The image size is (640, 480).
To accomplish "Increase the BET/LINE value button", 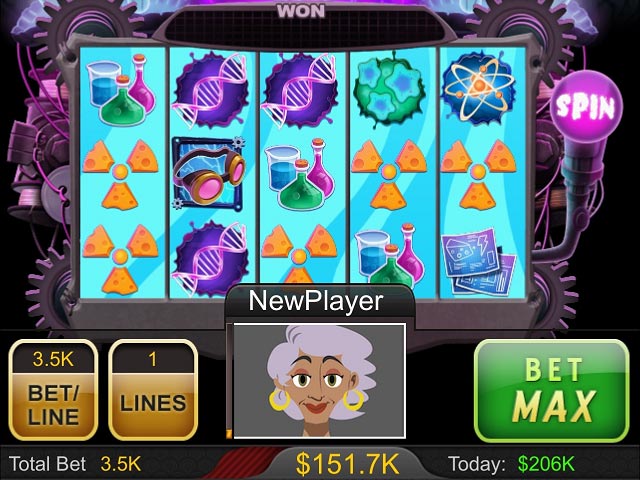I will (53, 390).
